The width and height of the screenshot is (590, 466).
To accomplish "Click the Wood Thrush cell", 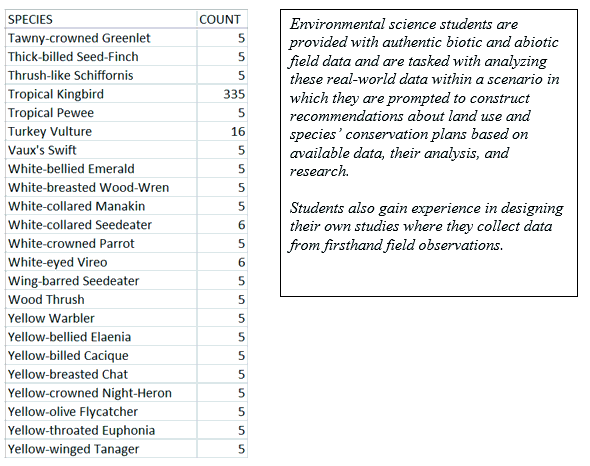I will (101, 299).
